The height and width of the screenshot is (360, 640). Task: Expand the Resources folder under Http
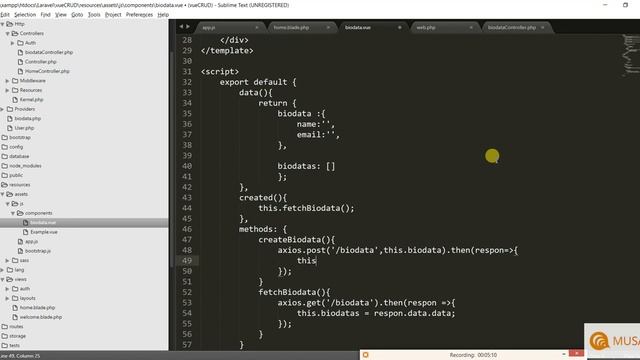point(8,90)
